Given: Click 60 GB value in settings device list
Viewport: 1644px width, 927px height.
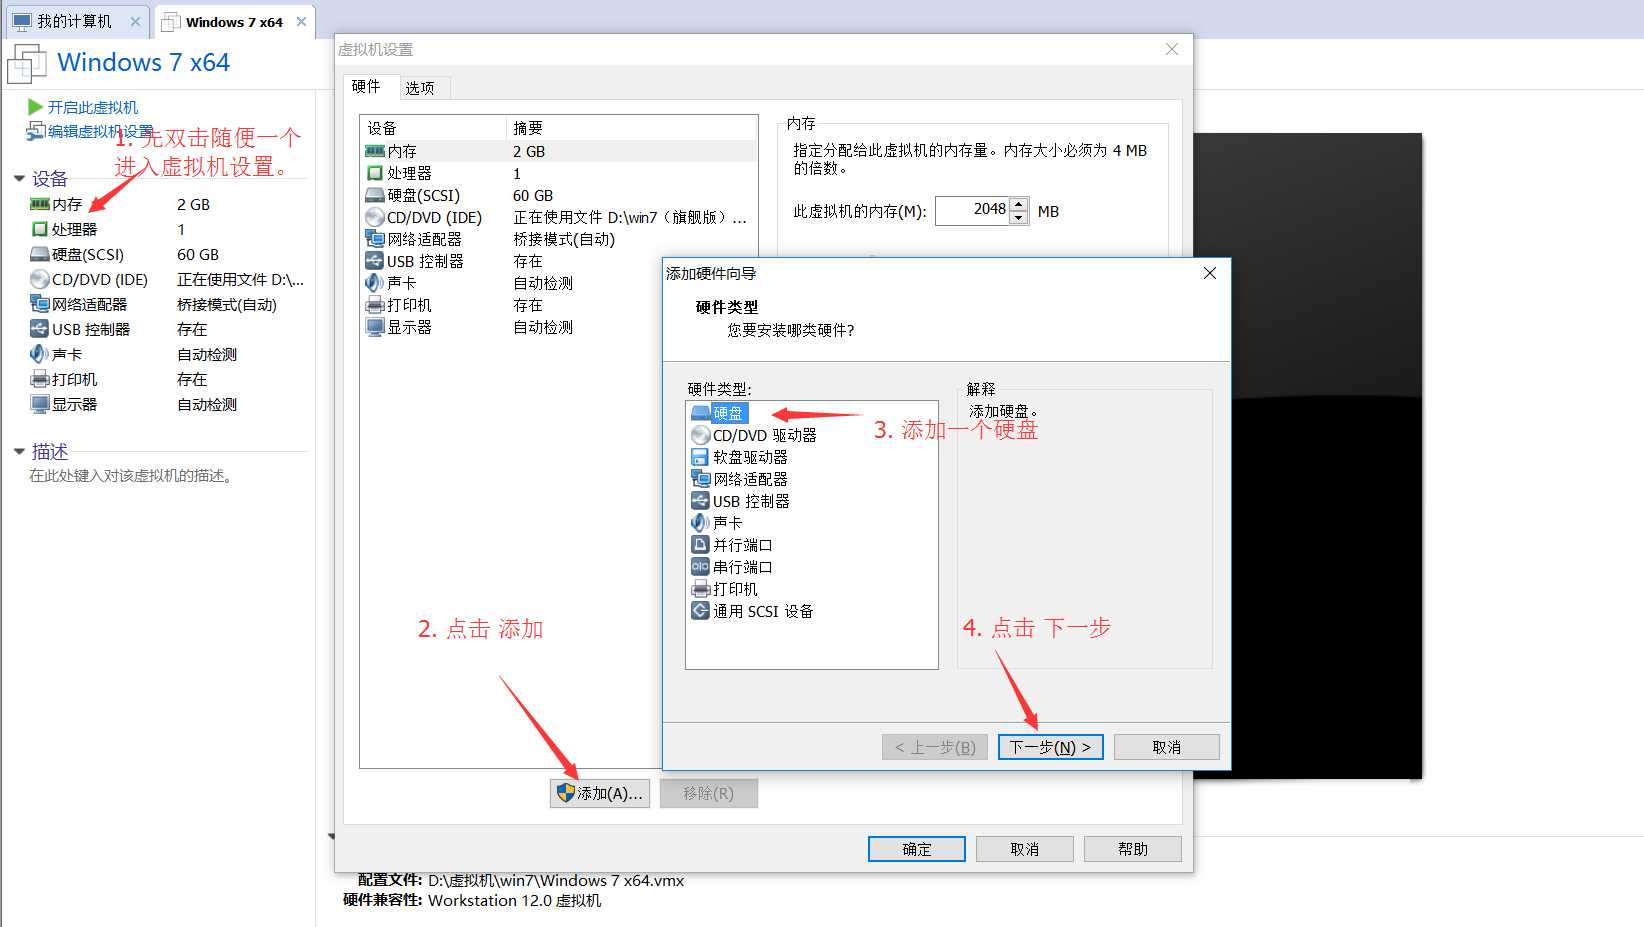Looking at the screenshot, I should [533, 195].
